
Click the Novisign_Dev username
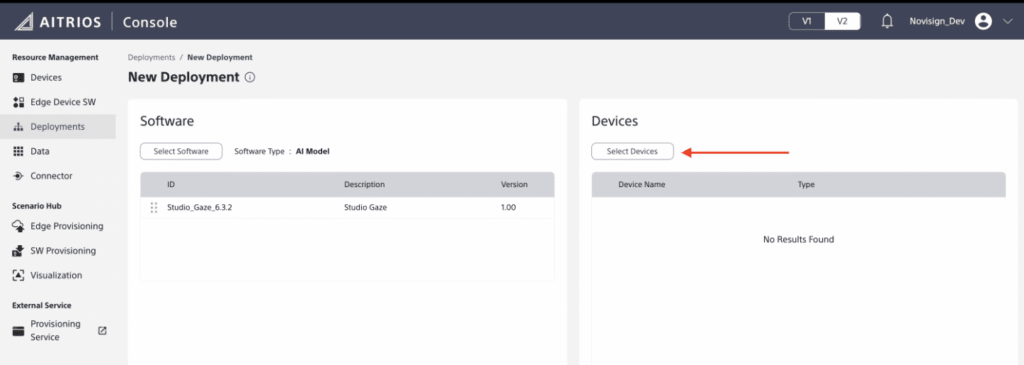[x=936, y=22]
